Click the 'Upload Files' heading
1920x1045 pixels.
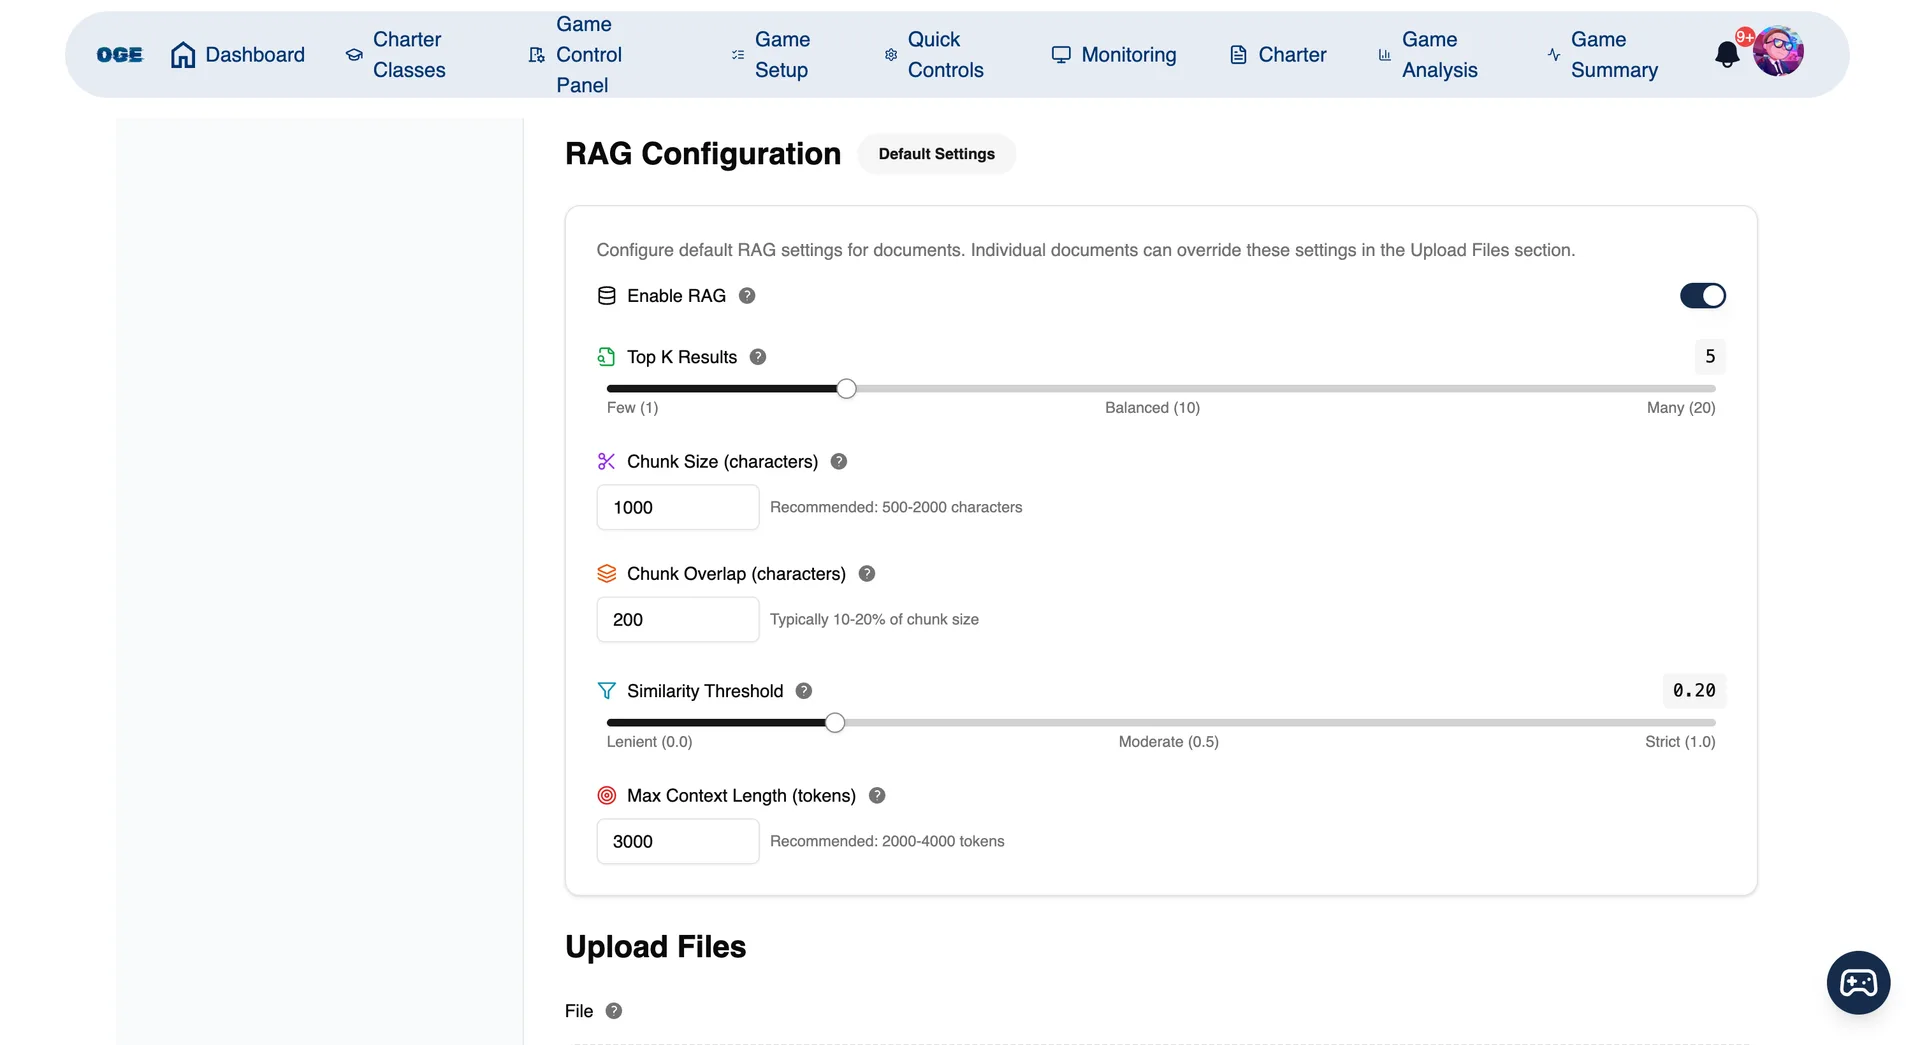pyautogui.click(x=656, y=947)
